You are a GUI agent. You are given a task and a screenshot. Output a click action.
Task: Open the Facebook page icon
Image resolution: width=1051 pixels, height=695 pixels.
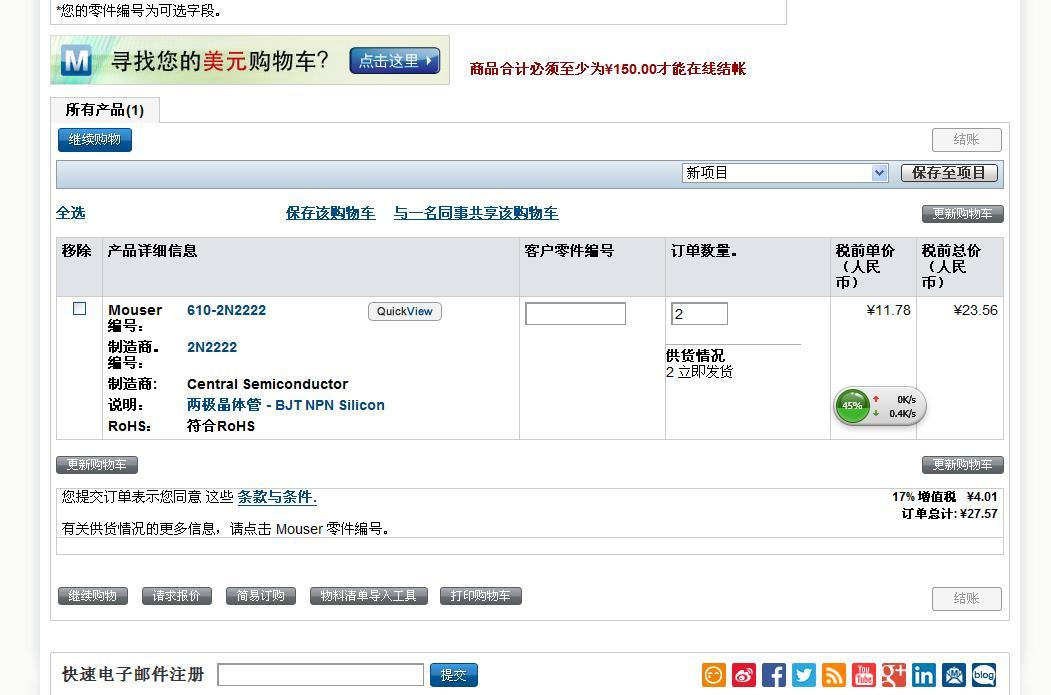click(774, 675)
